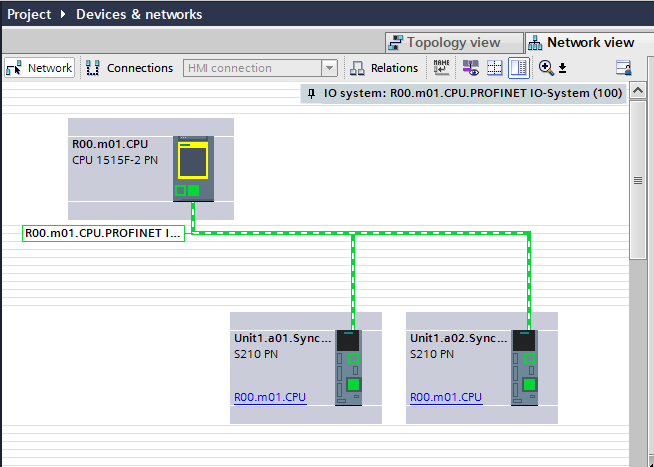654x467 pixels.
Task: Open R00.m01.CPU link under Unit1.a02
Action: coord(446,397)
